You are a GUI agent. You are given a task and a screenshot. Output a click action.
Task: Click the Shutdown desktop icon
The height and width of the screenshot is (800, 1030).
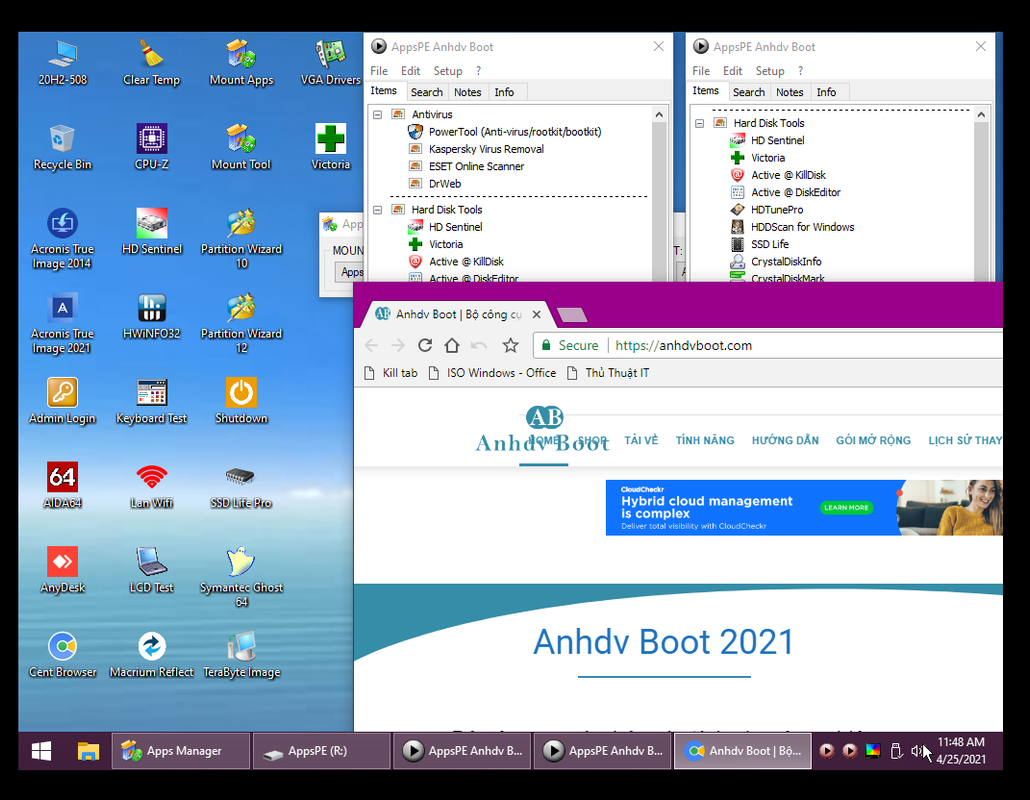pyautogui.click(x=241, y=401)
